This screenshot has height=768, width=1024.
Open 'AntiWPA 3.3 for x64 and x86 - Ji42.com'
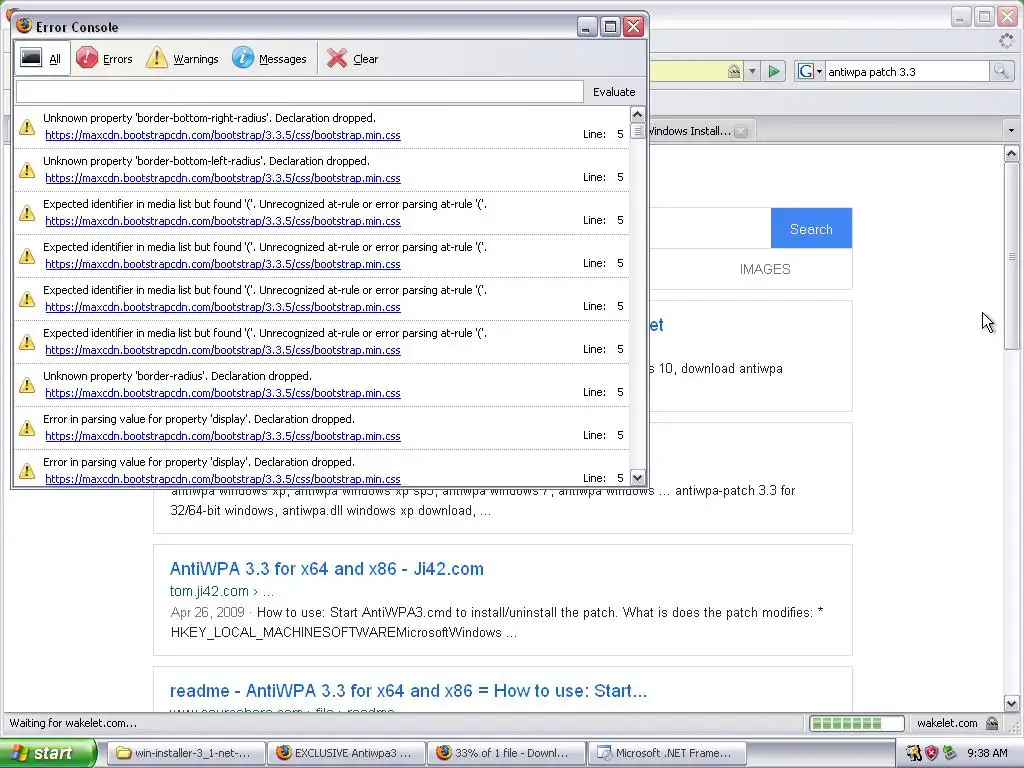coord(327,569)
